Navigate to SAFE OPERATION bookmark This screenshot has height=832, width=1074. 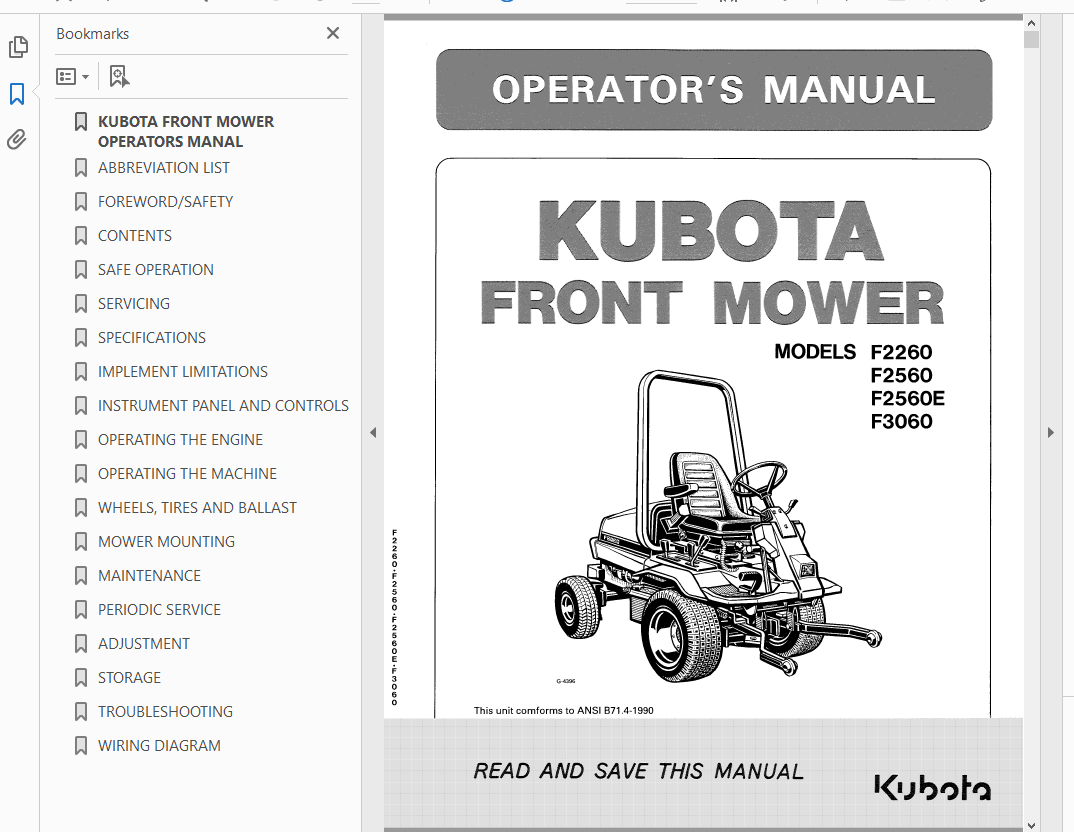point(156,270)
